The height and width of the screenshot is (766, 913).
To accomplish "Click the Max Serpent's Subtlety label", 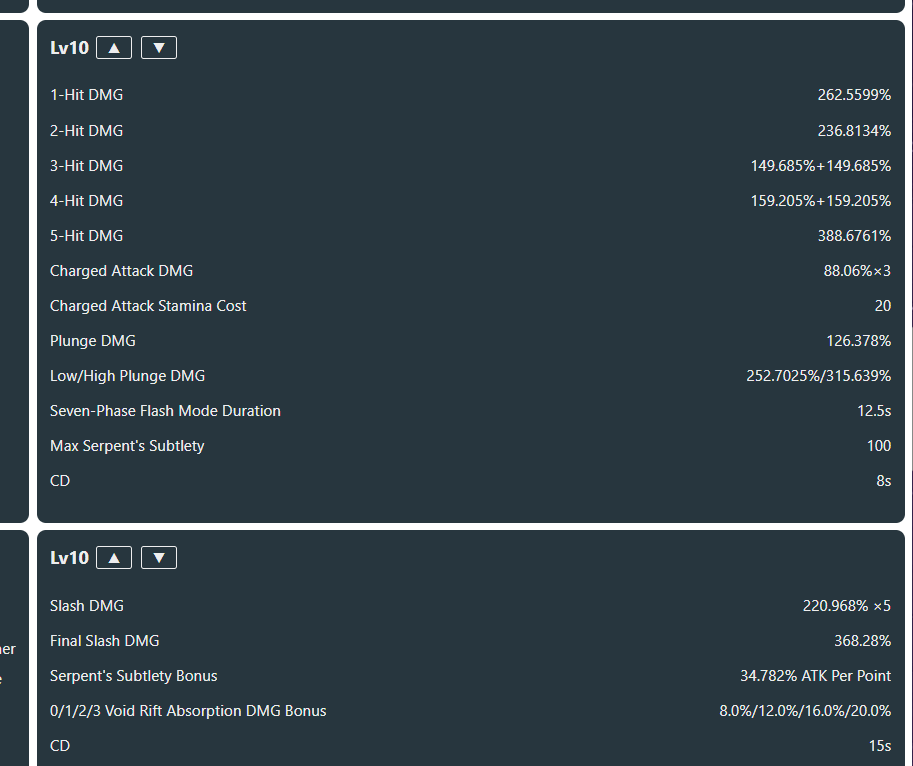I will [x=128, y=446].
